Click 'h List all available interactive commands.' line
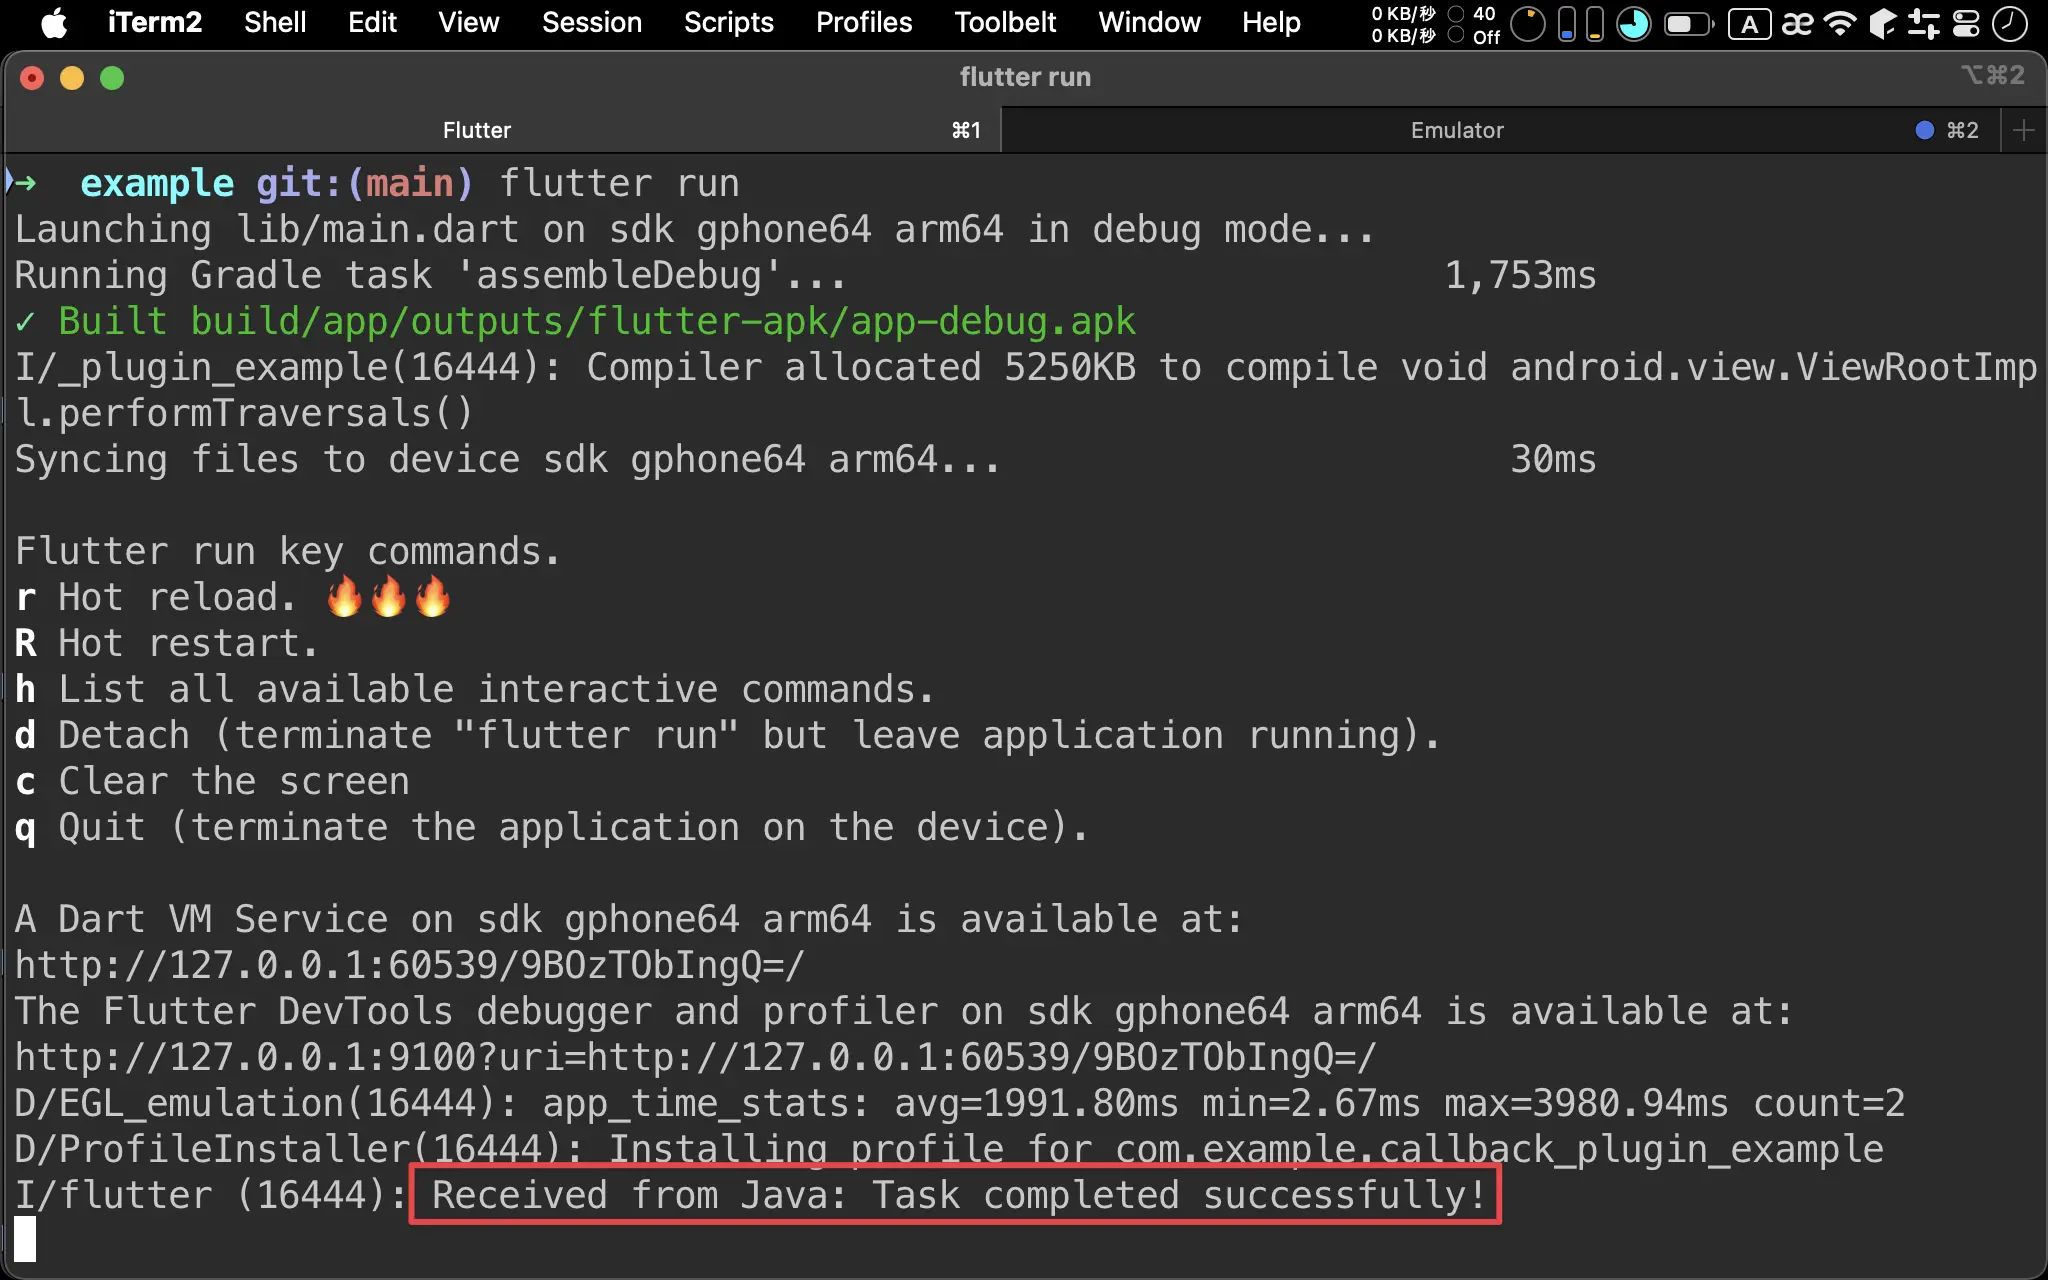Viewport: 2048px width, 1280px height. (475, 689)
